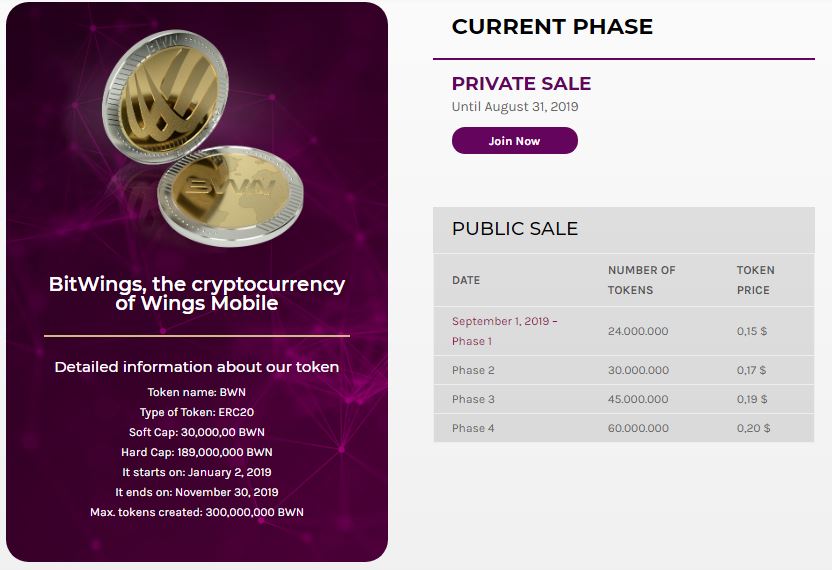Click the Phase 4 row label
Image resolution: width=832 pixels, height=570 pixels.
[x=473, y=428]
